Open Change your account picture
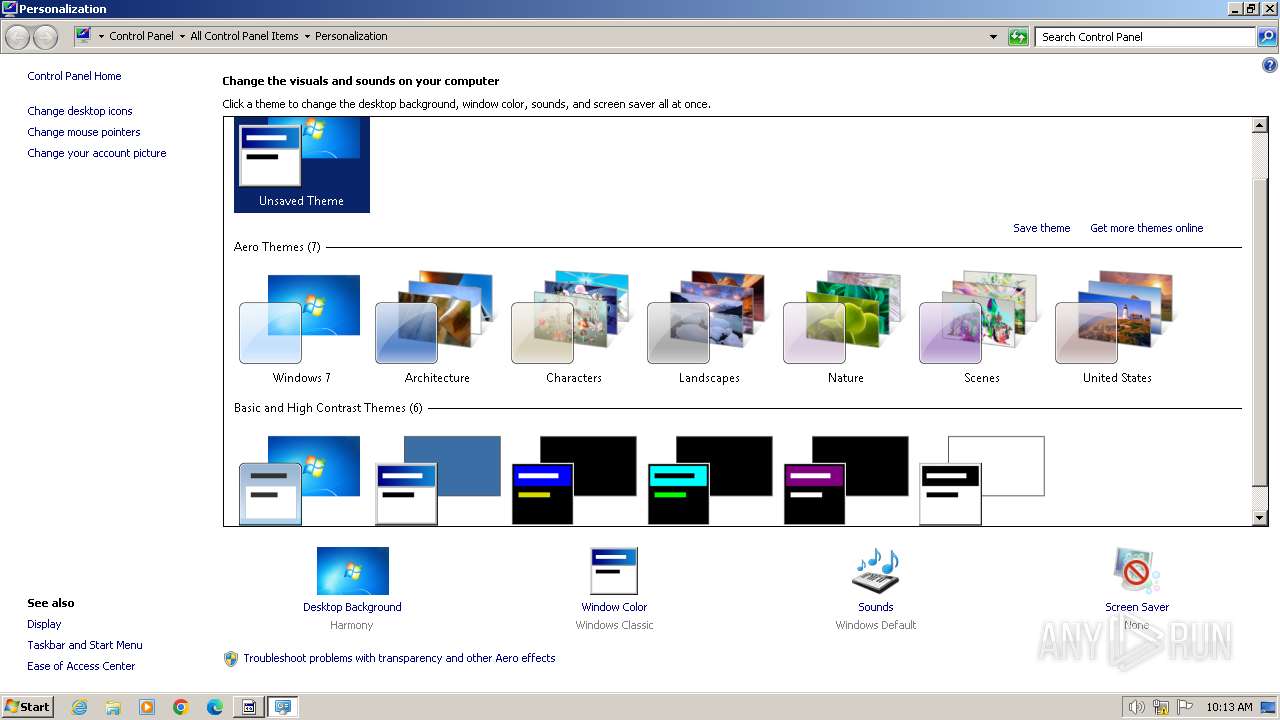Image resolution: width=1280 pixels, height=720 pixels. click(97, 153)
